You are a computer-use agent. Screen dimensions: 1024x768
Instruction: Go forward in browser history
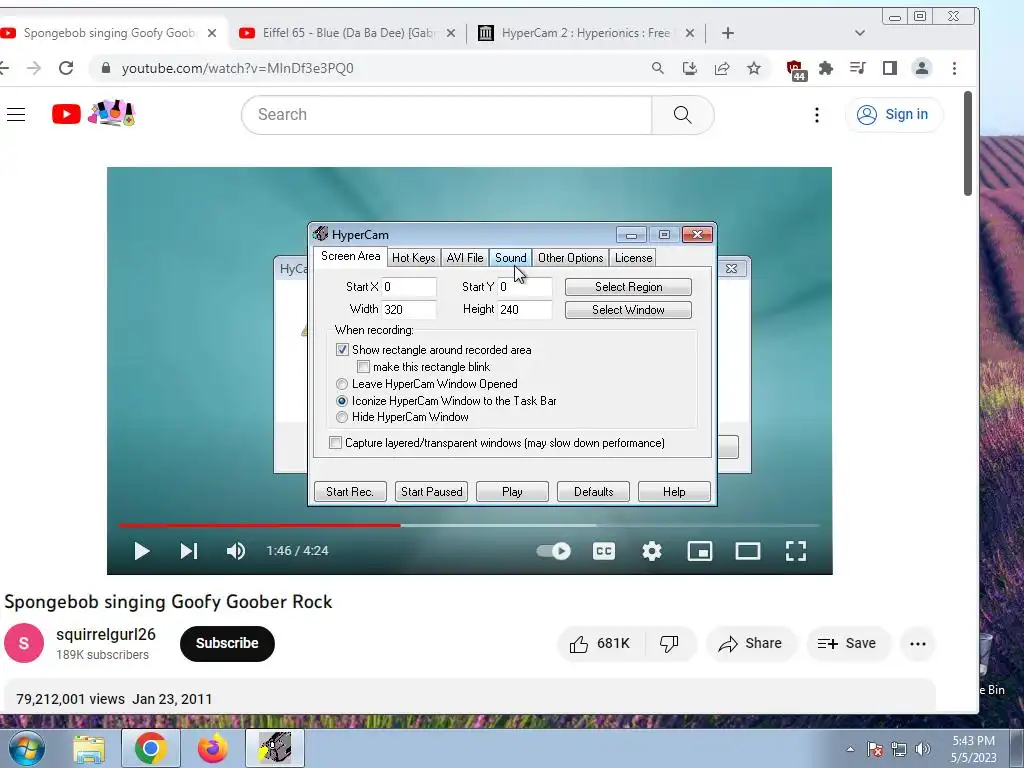(34, 68)
